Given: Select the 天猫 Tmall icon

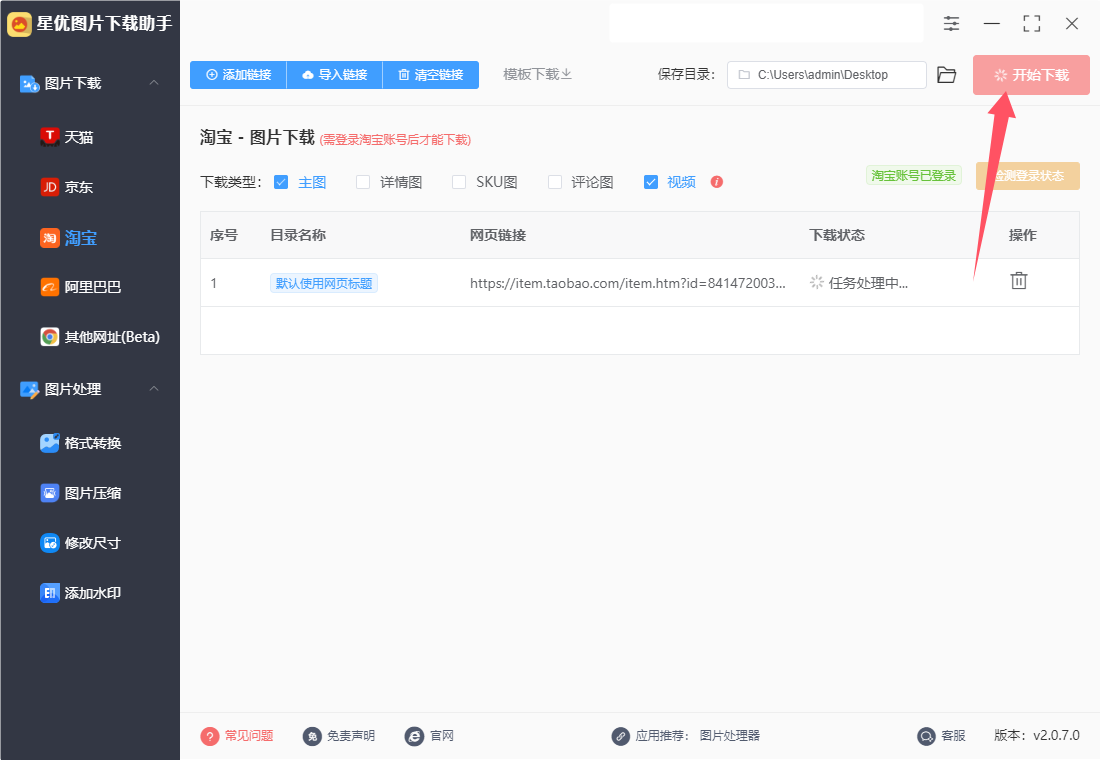Looking at the screenshot, I should click(50, 137).
